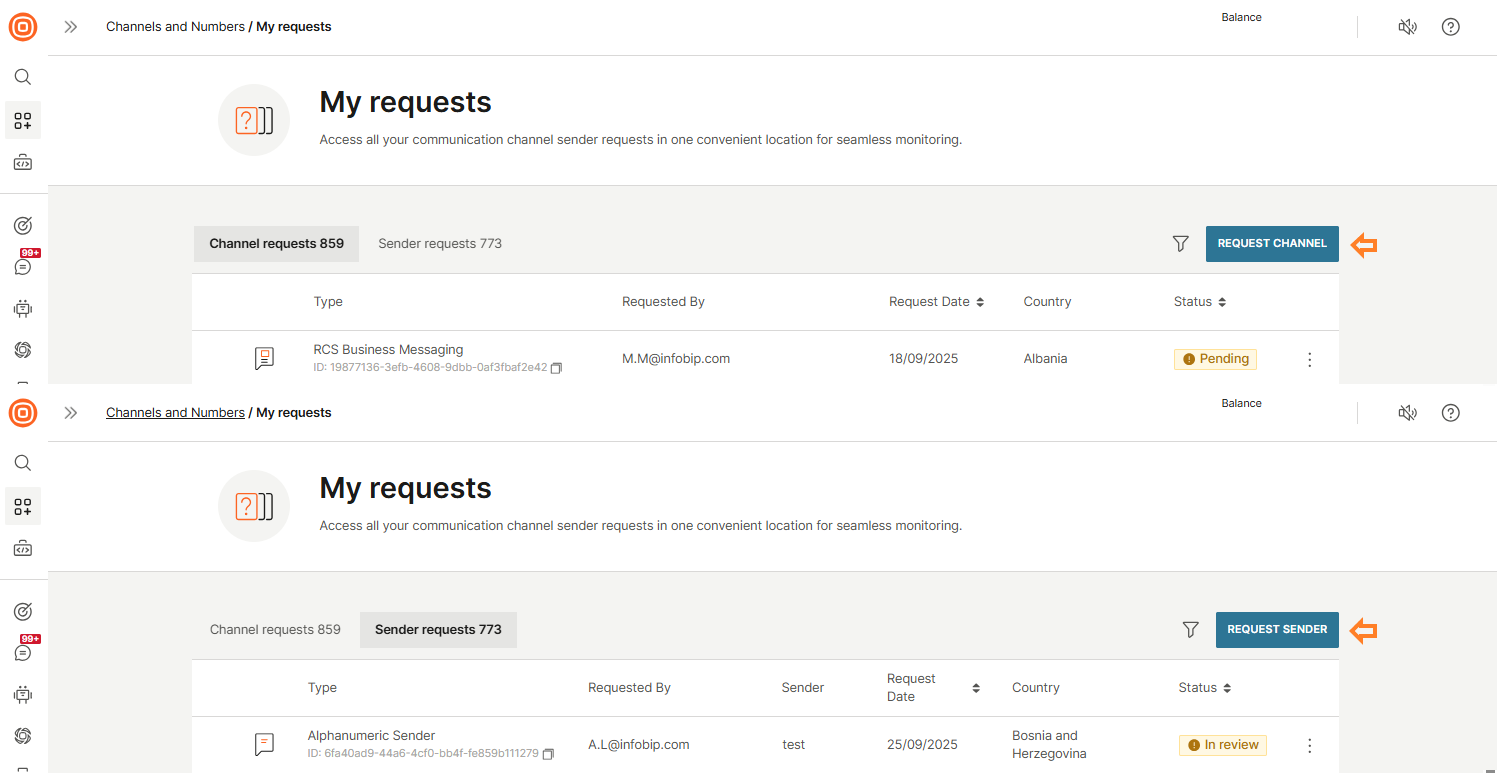Sort by Request Date in the Albania table
This screenshot has width=1497, height=773.
[980, 302]
